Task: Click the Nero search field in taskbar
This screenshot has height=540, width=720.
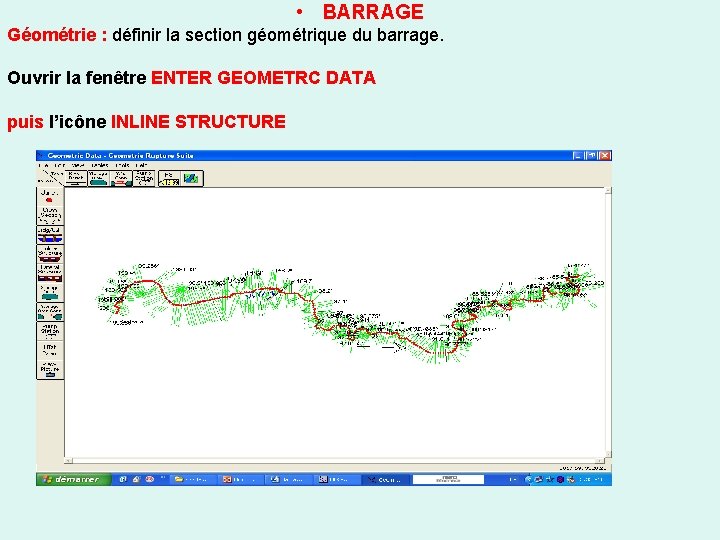Action: coord(448,479)
